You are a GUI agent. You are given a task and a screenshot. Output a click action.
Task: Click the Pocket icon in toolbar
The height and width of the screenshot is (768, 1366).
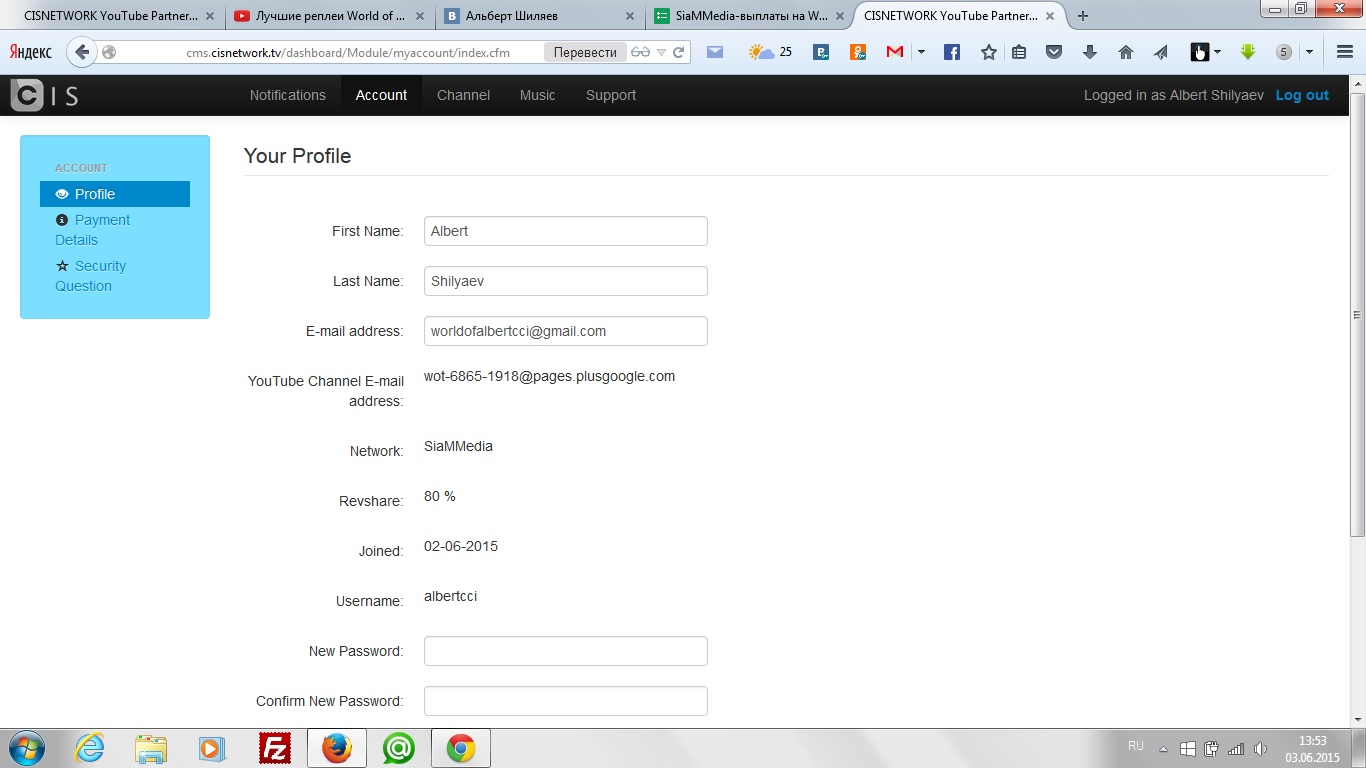click(1054, 52)
